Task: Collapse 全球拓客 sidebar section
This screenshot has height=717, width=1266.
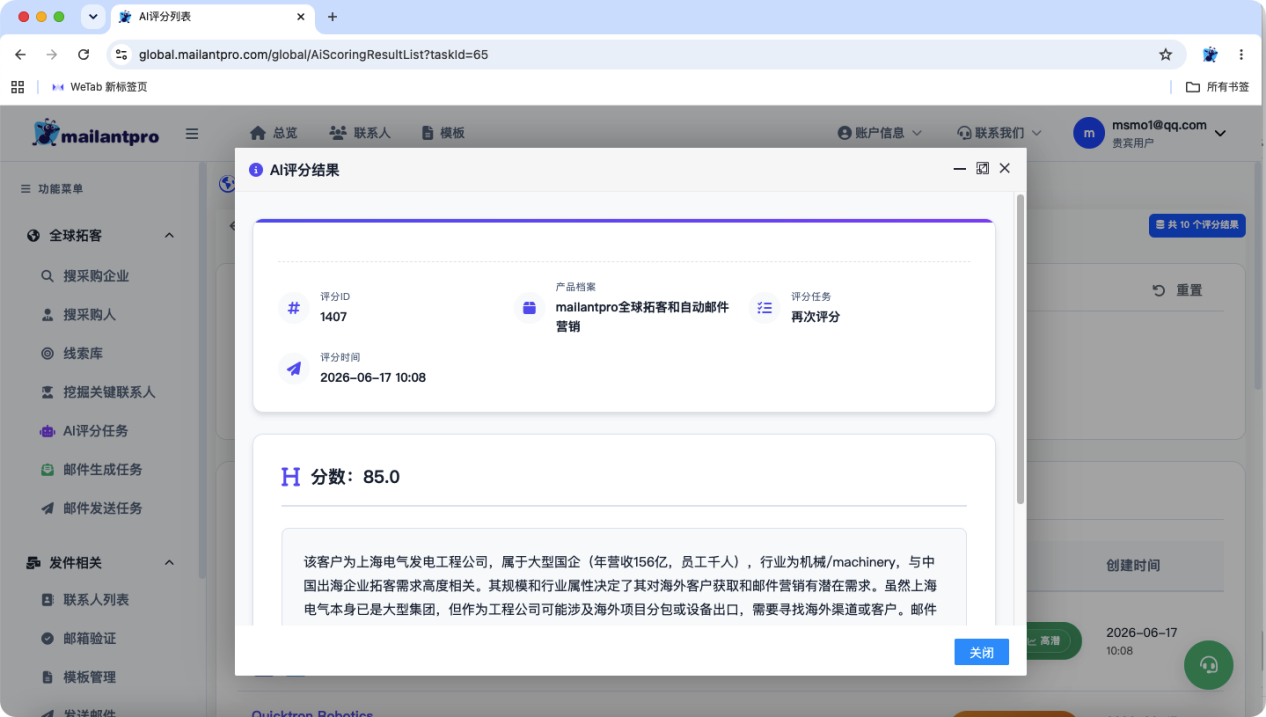Action: 169,236
